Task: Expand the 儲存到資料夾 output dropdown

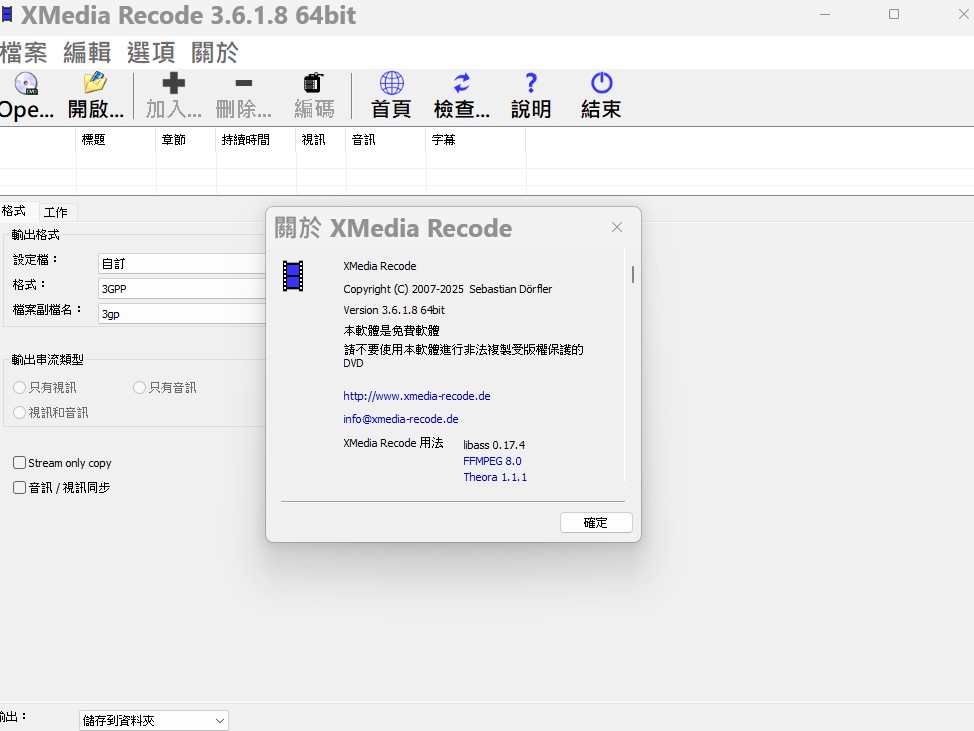Action: pyautogui.click(x=154, y=720)
